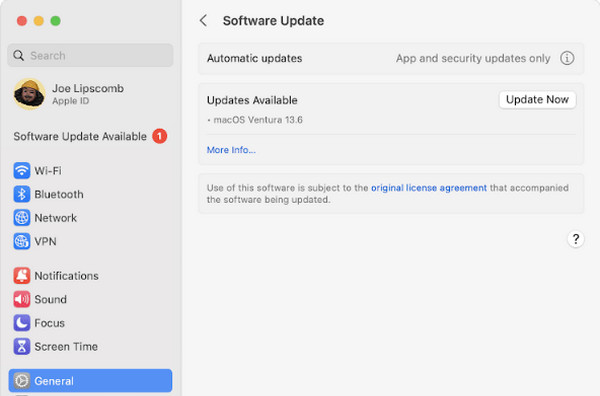Open the Notifications settings label
600x396 pixels.
(x=67, y=276)
